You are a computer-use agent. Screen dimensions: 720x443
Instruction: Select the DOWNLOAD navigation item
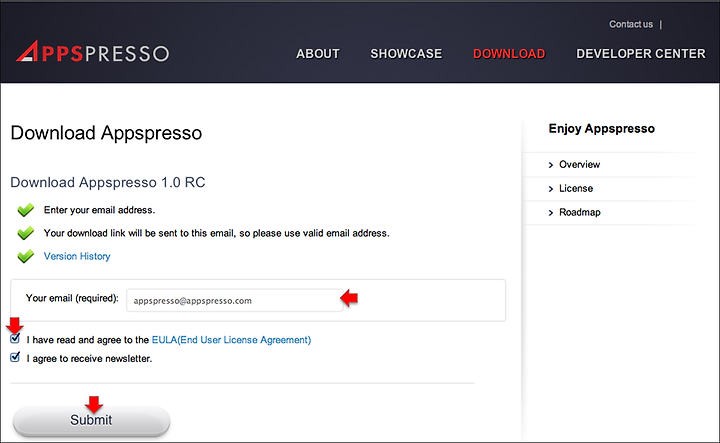click(x=509, y=54)
